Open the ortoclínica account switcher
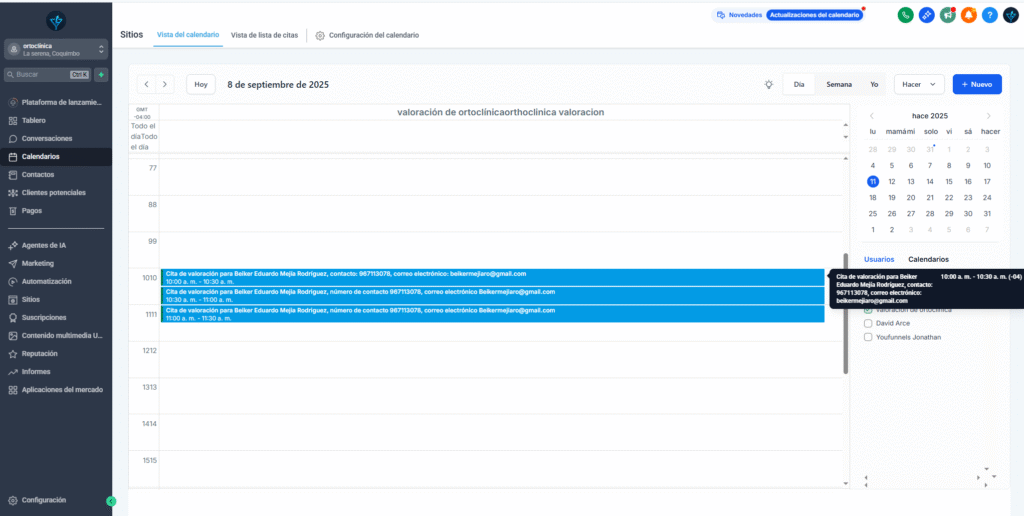Screen dimensions: 1024x516 56,49
